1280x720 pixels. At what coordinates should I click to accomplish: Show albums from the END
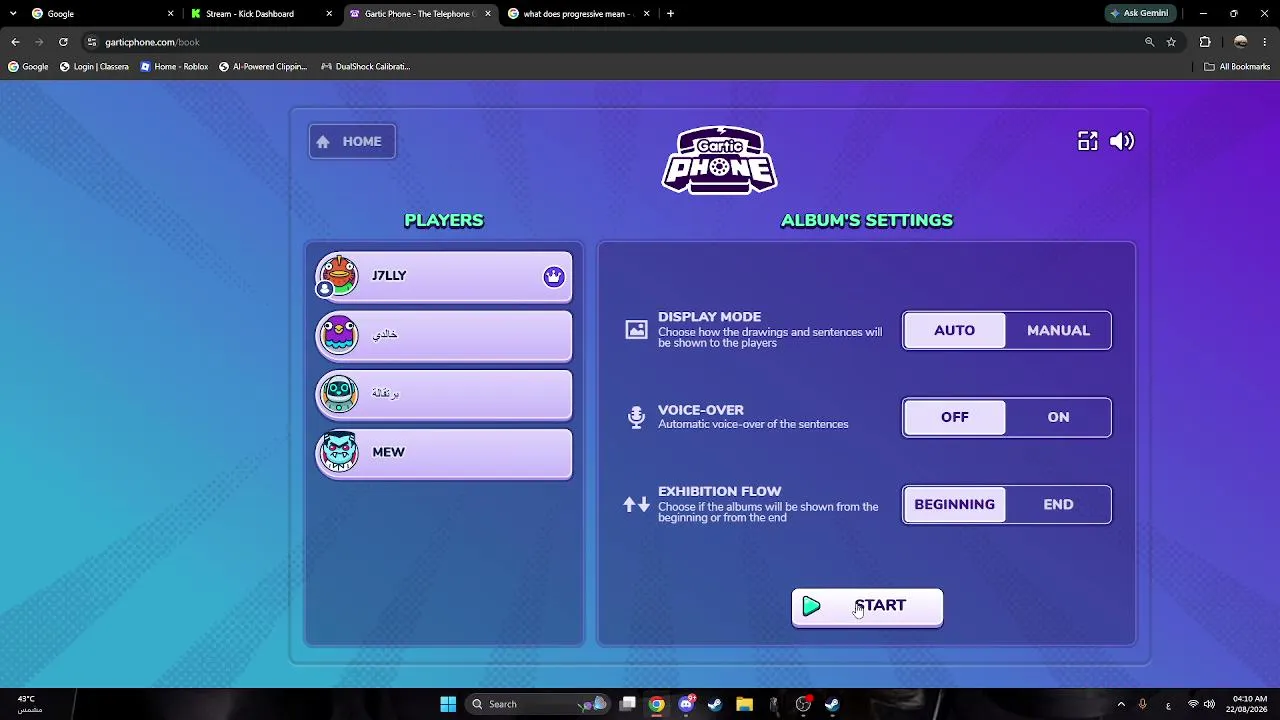pos(1058,504)
